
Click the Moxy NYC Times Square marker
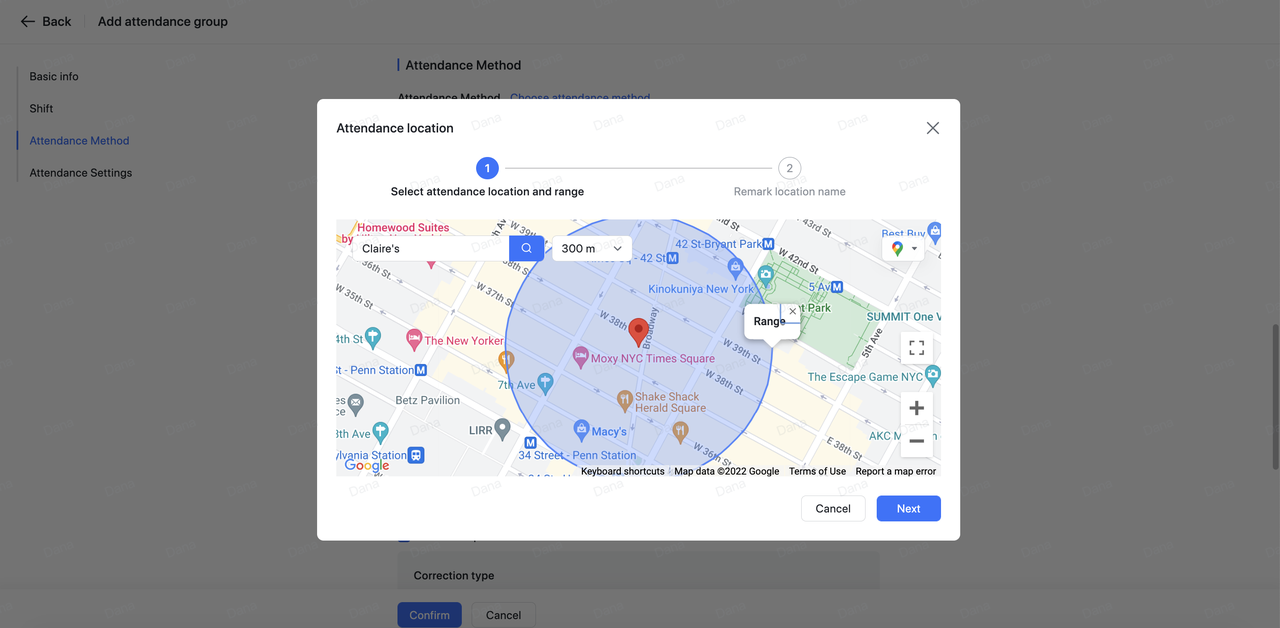pyautogui.click(x=580, y=357)
